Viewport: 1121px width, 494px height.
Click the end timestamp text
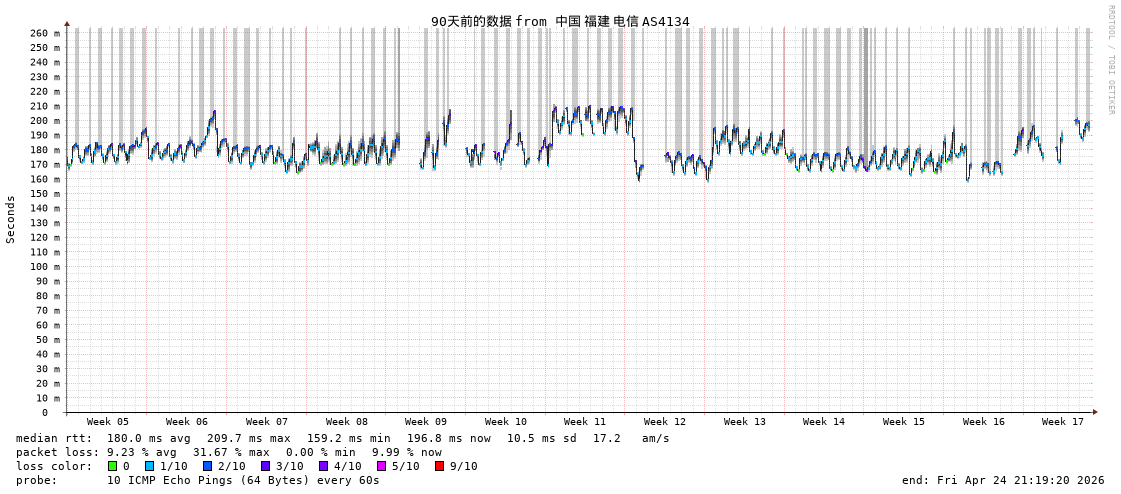pyautogui.click(x=1003, y=480)
